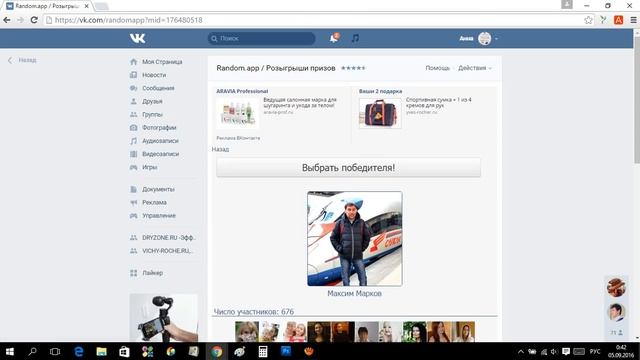Click Chrome back arrow button
The image size is (640, 360).
click(x=7, y=20)
